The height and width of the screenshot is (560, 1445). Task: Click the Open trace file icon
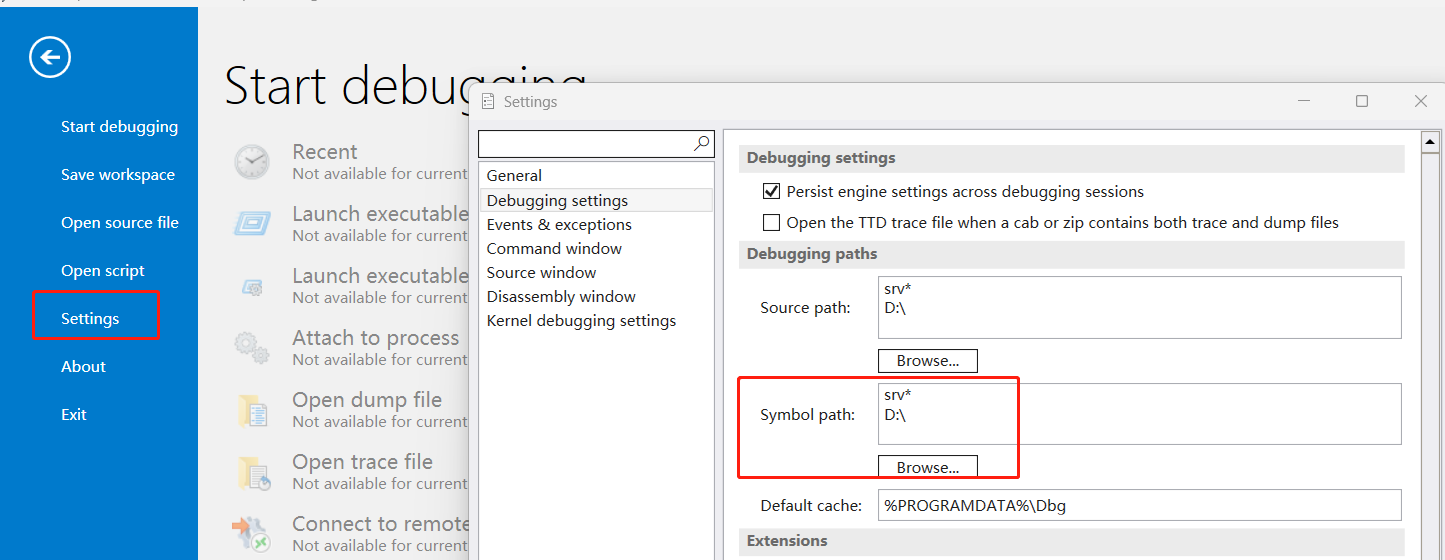coord(252,472)
